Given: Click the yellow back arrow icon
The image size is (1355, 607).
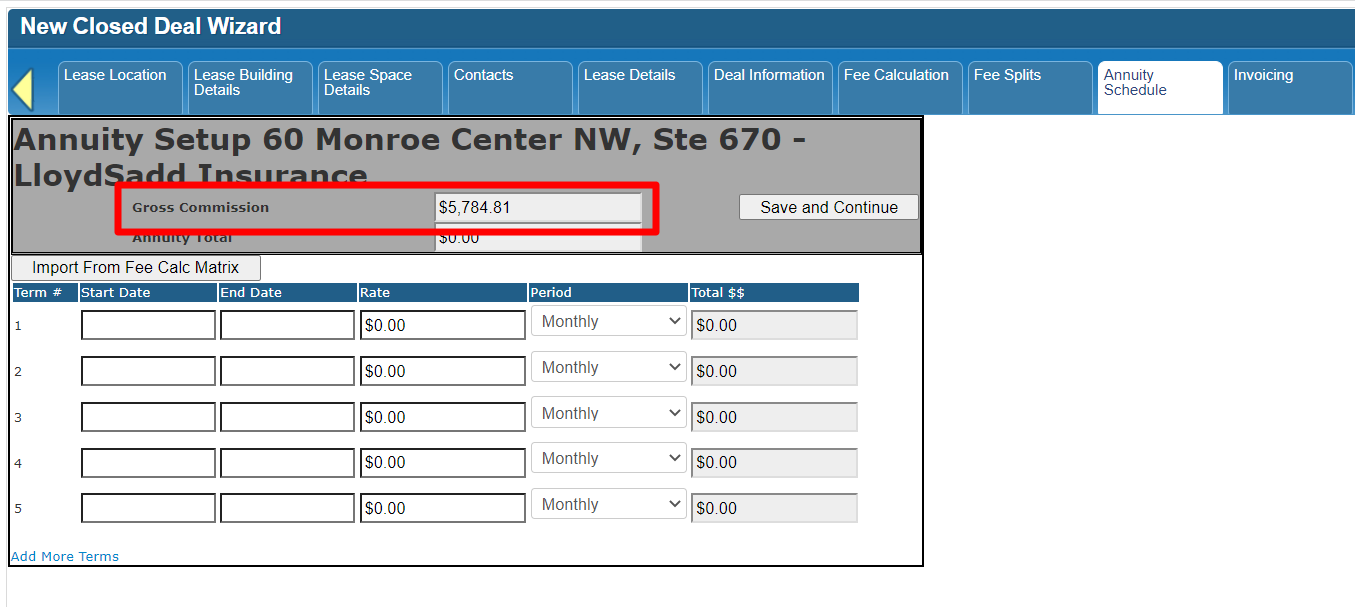Looking at the screenshot, I should point(22,90).
